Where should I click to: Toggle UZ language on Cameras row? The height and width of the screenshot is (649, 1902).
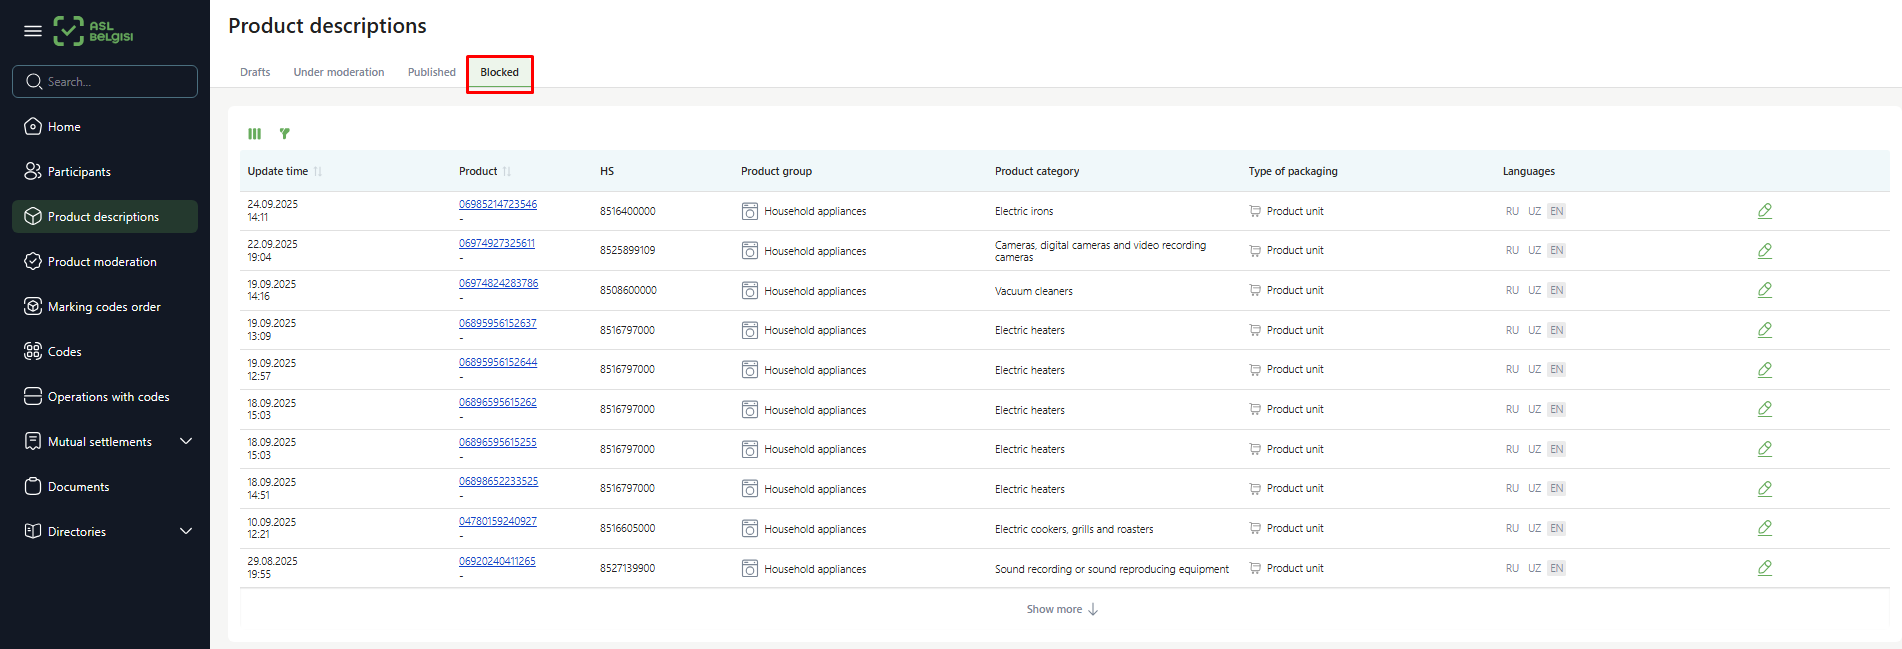tap(1534, 251)
